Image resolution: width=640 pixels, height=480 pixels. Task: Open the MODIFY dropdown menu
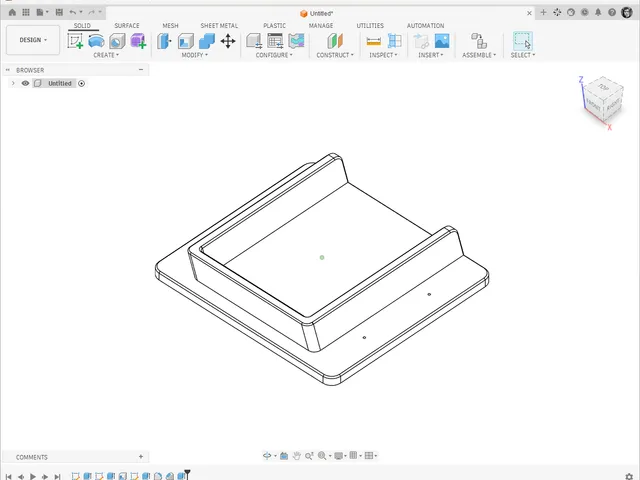click(195, 55)
